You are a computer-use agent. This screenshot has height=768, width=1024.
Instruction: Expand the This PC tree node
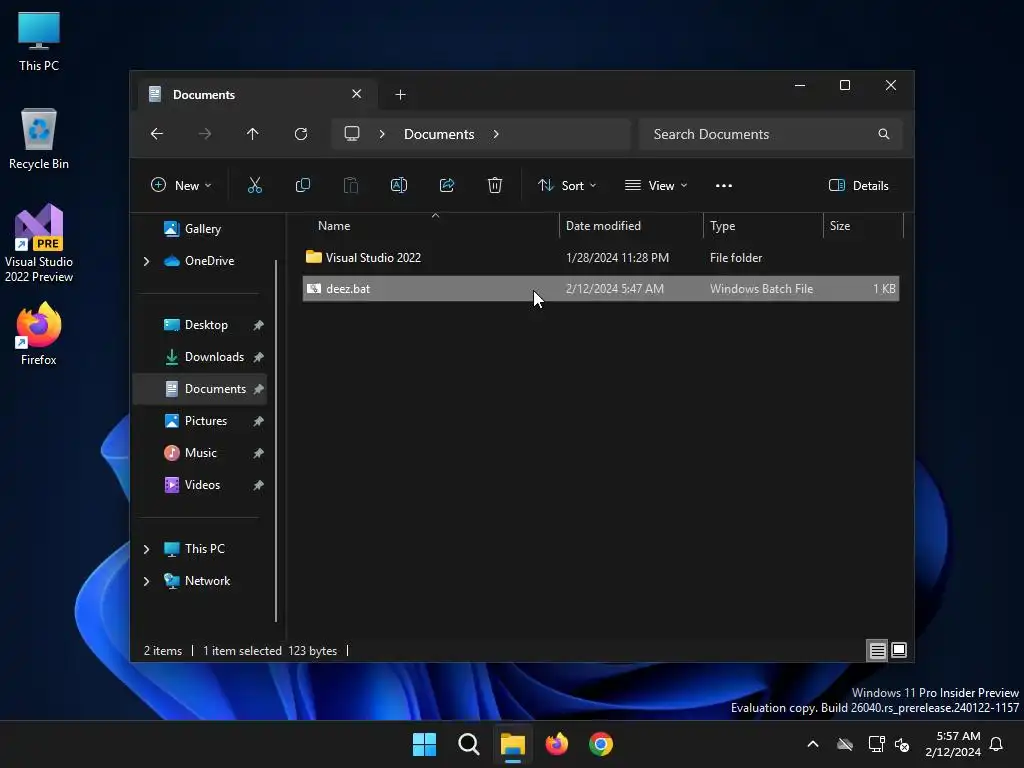[x=146, y=549]
